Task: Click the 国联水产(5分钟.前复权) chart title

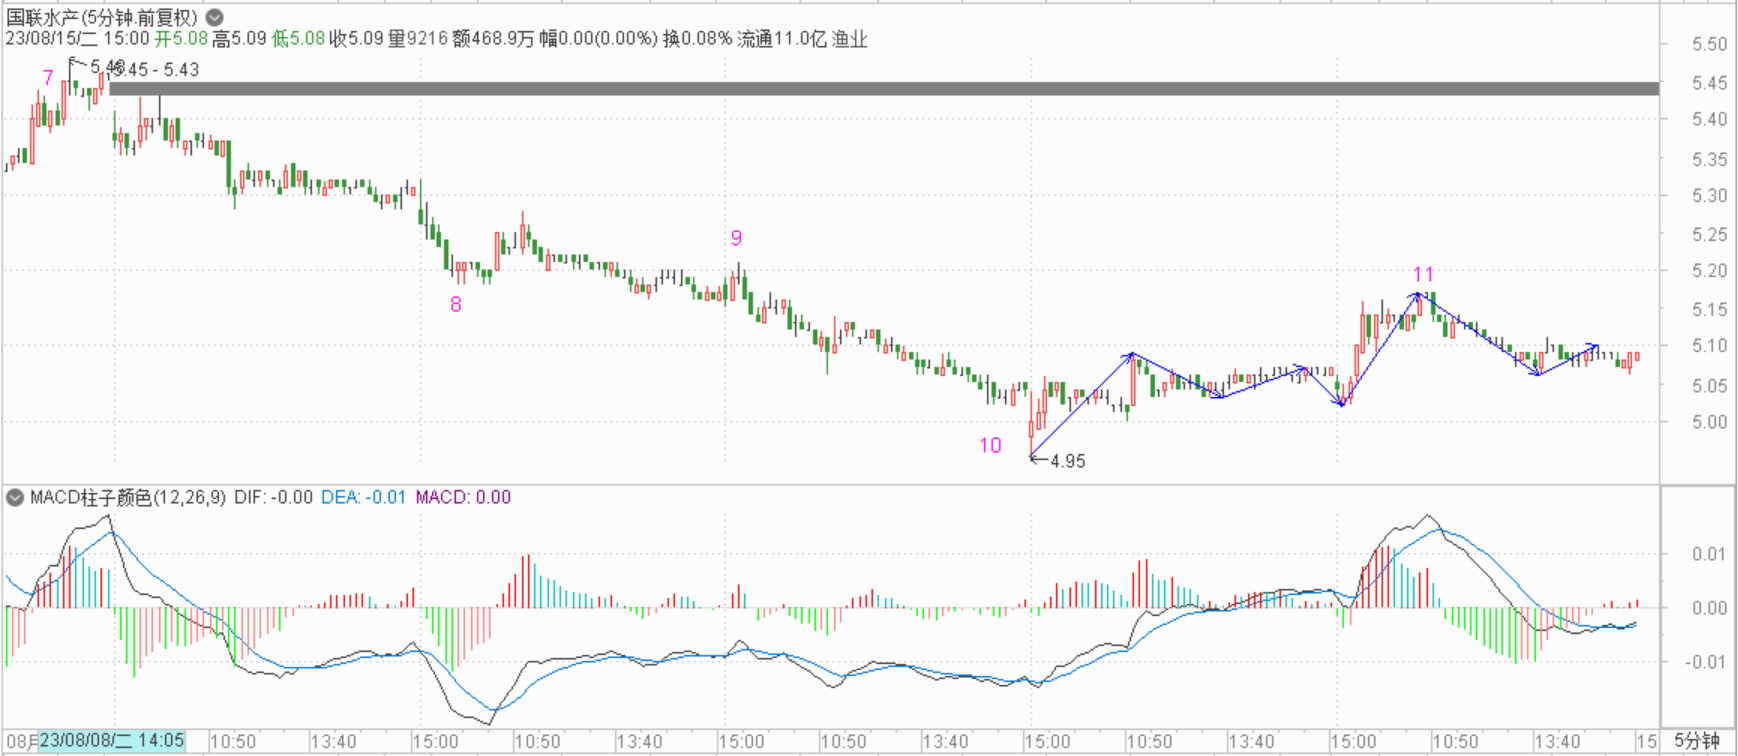Action: tap(102, 18)
